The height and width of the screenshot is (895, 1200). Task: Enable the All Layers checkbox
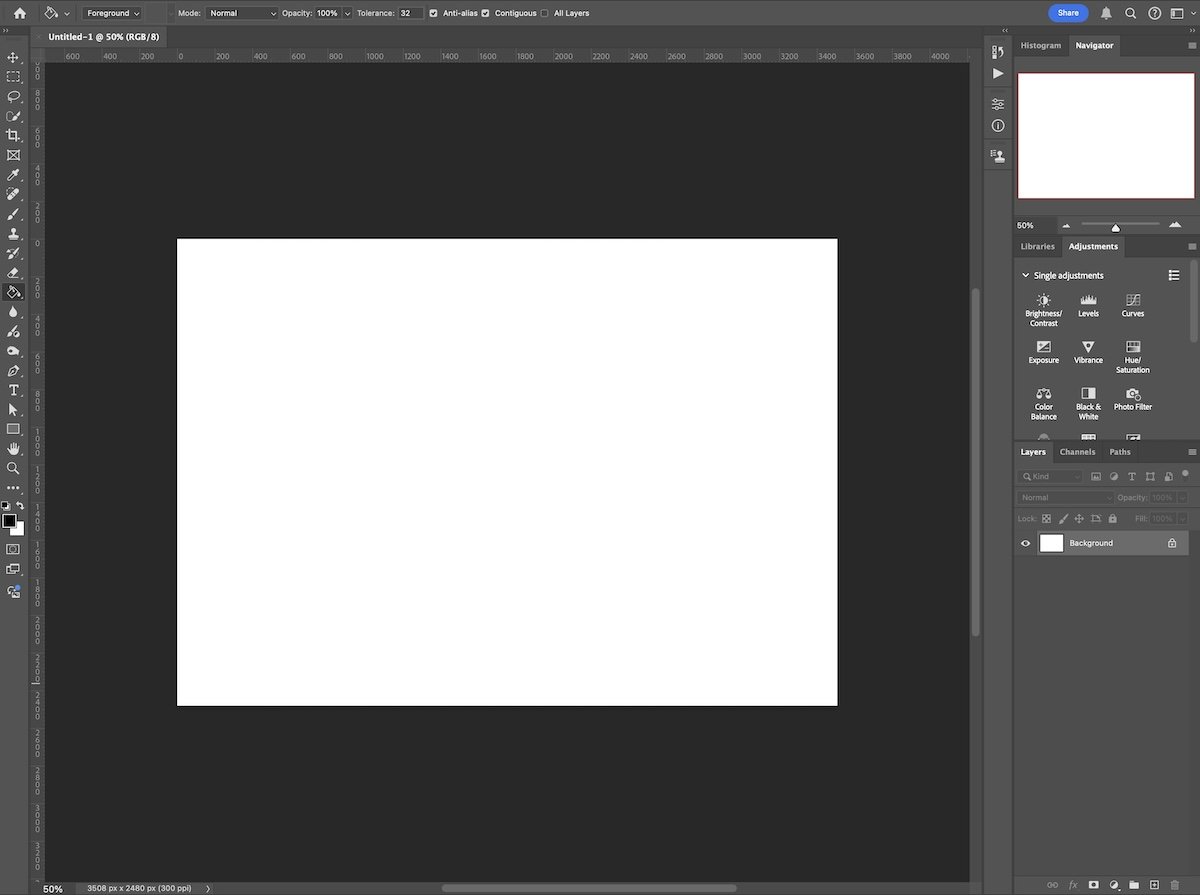pyautogui.click(x=545, y=13)
